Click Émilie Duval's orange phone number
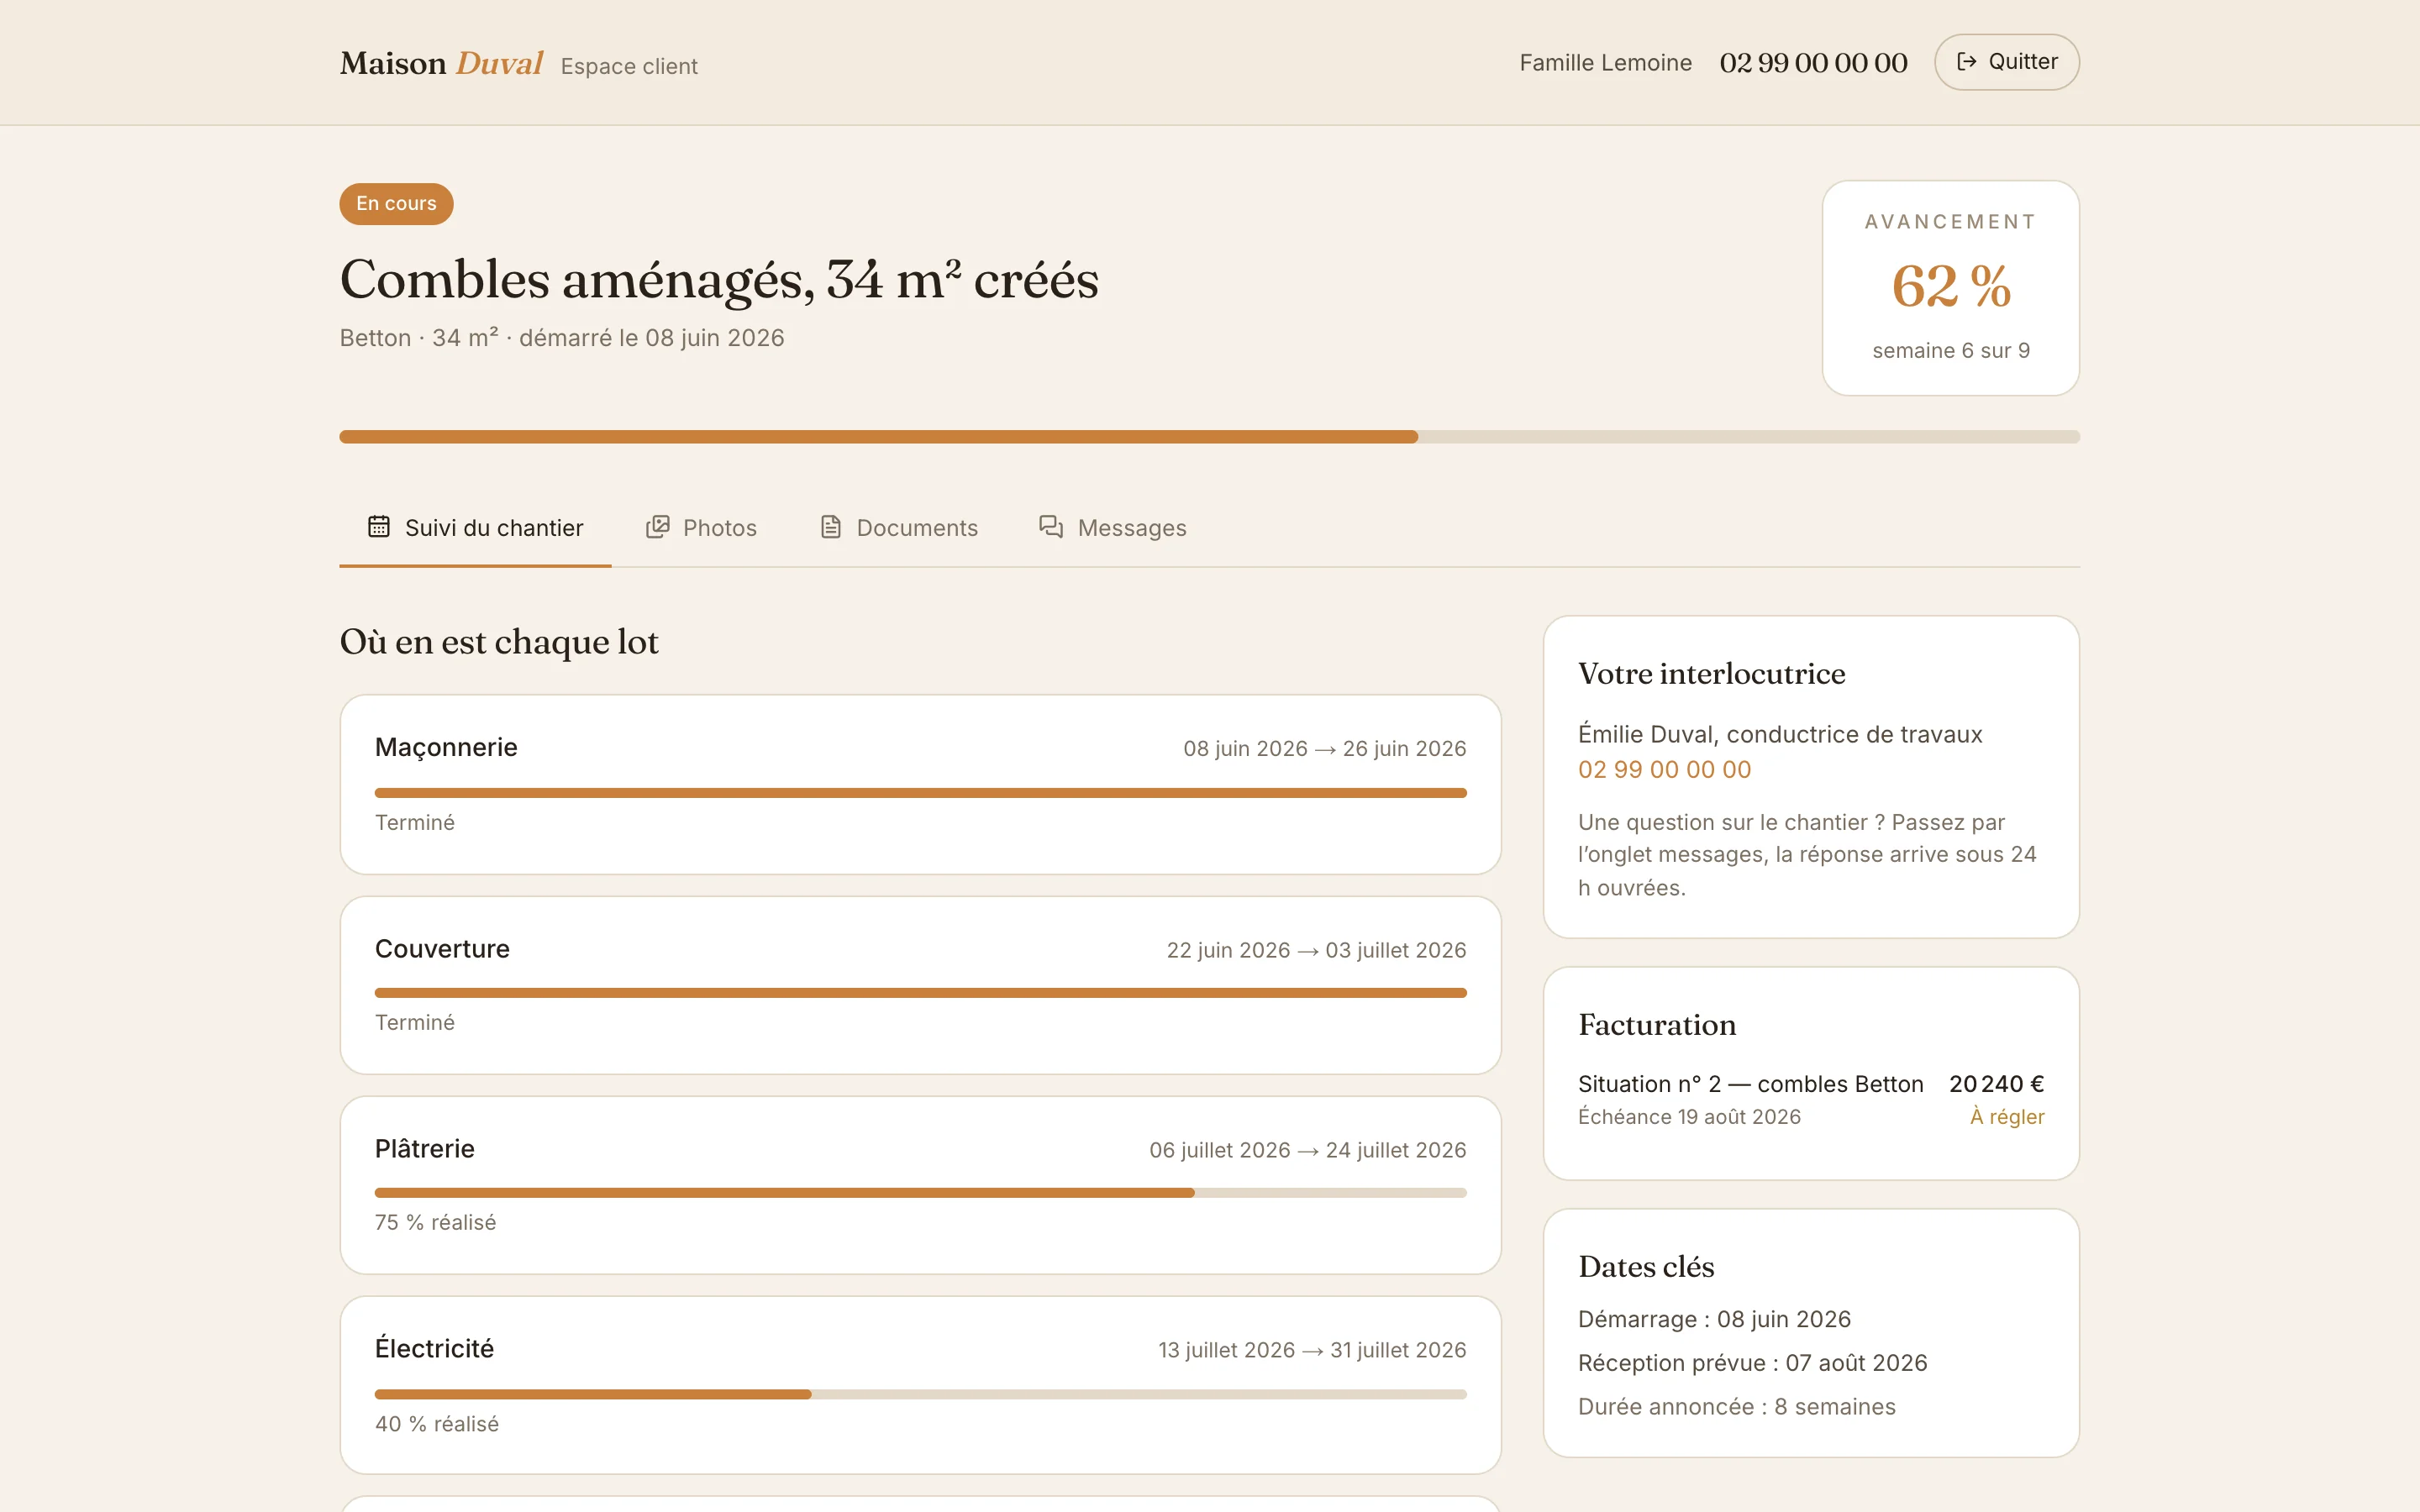Screen dimensions: 2420x1512 (1664, 770)
